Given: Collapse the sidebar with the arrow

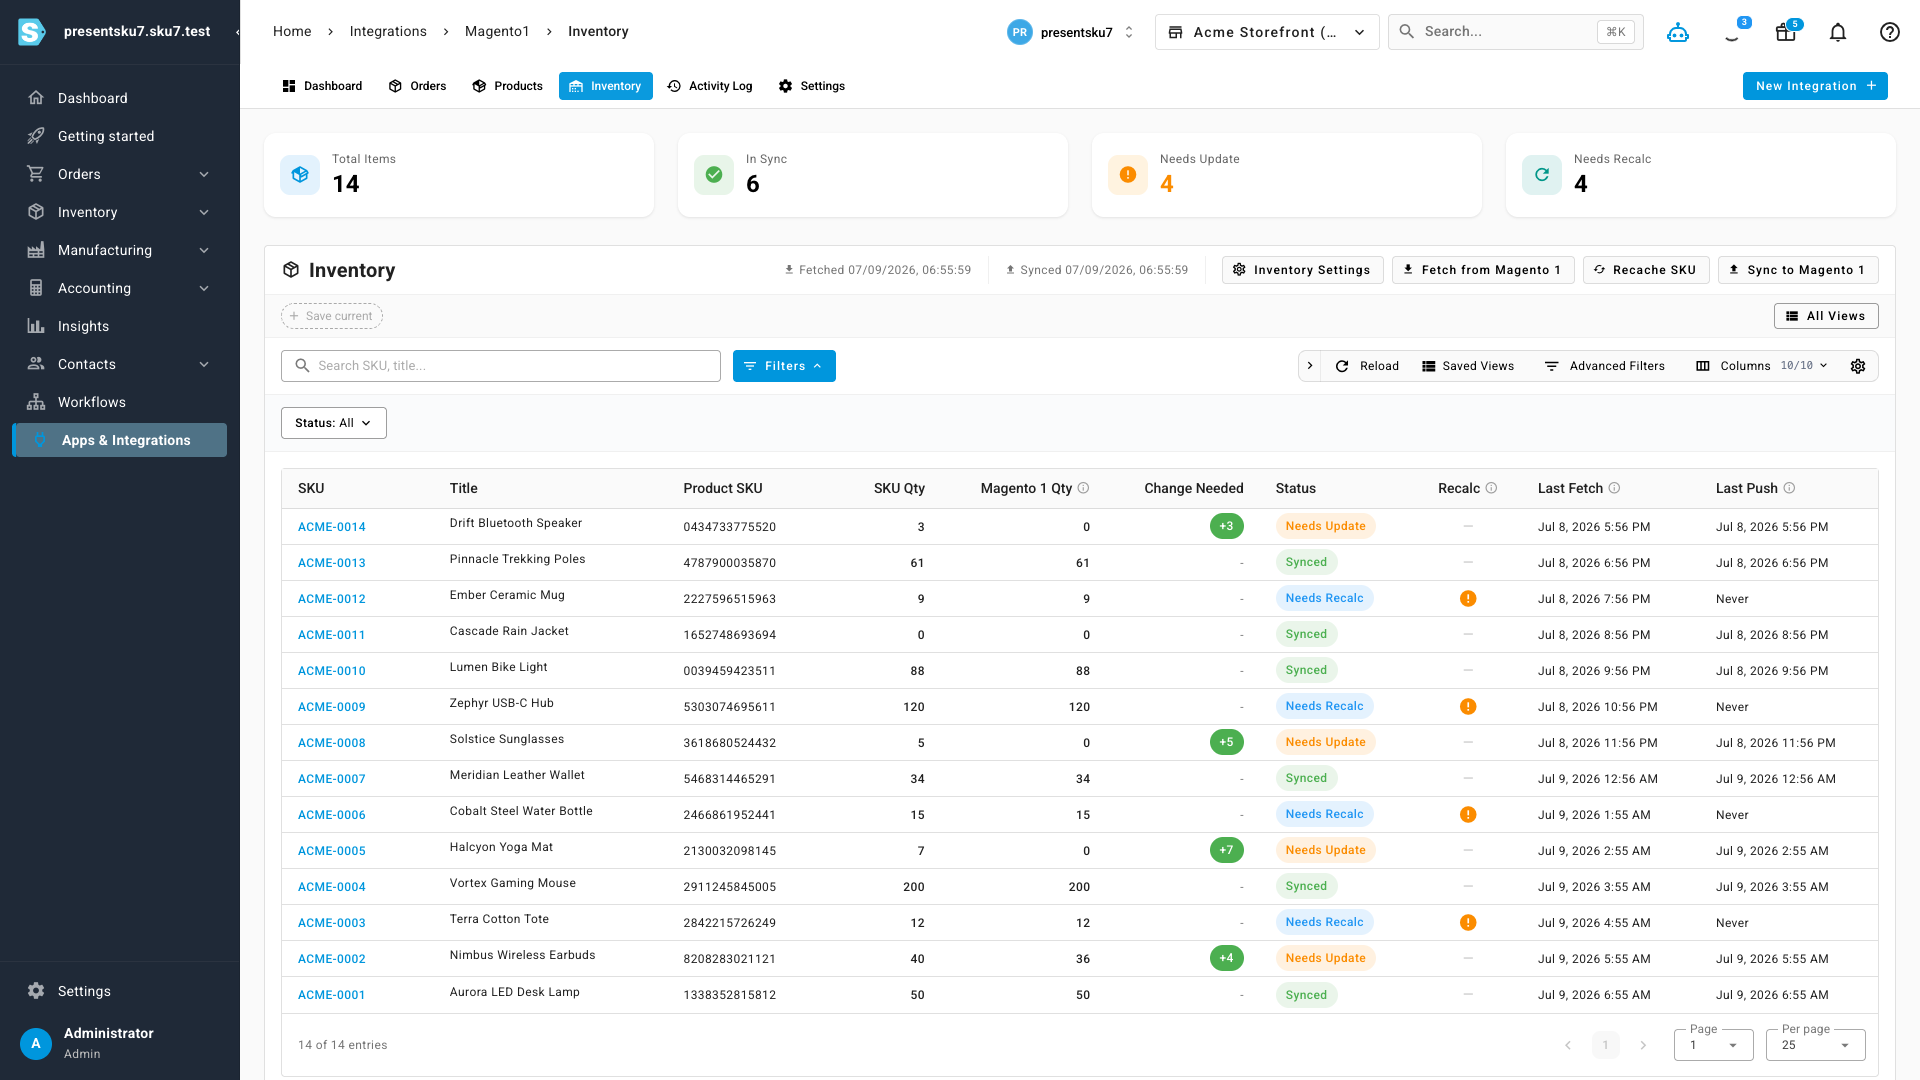Looking at the screenshot, I should click(237, 32).
